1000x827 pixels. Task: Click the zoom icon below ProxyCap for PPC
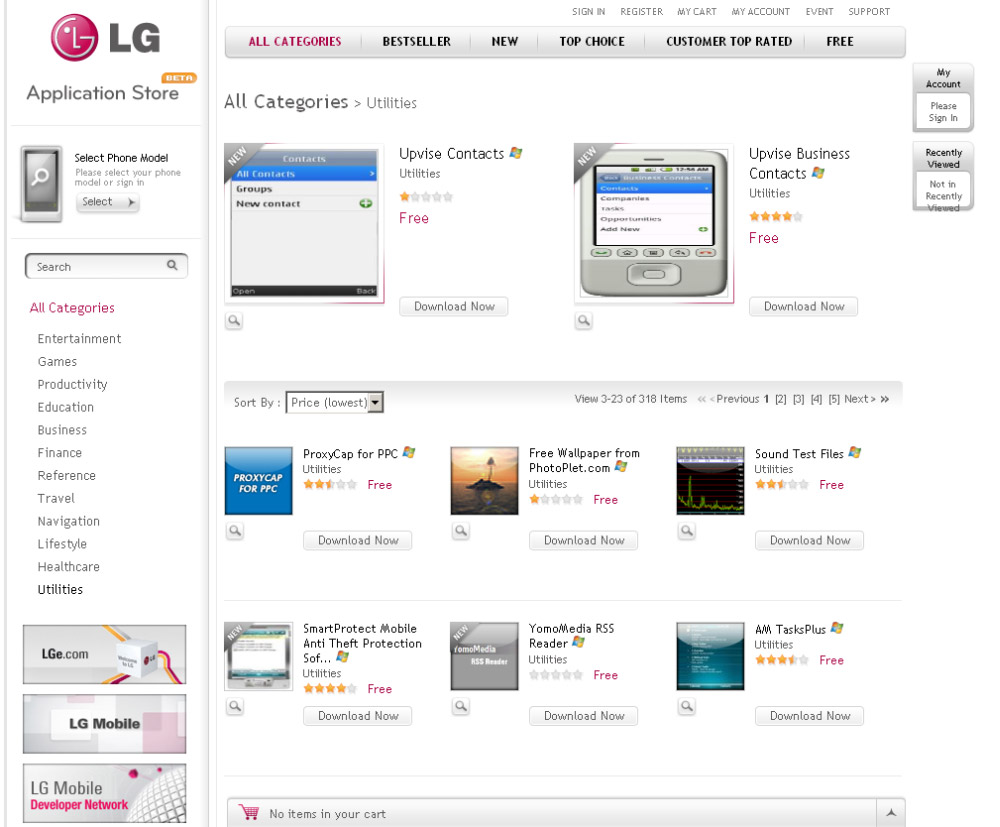pos(235,531)
